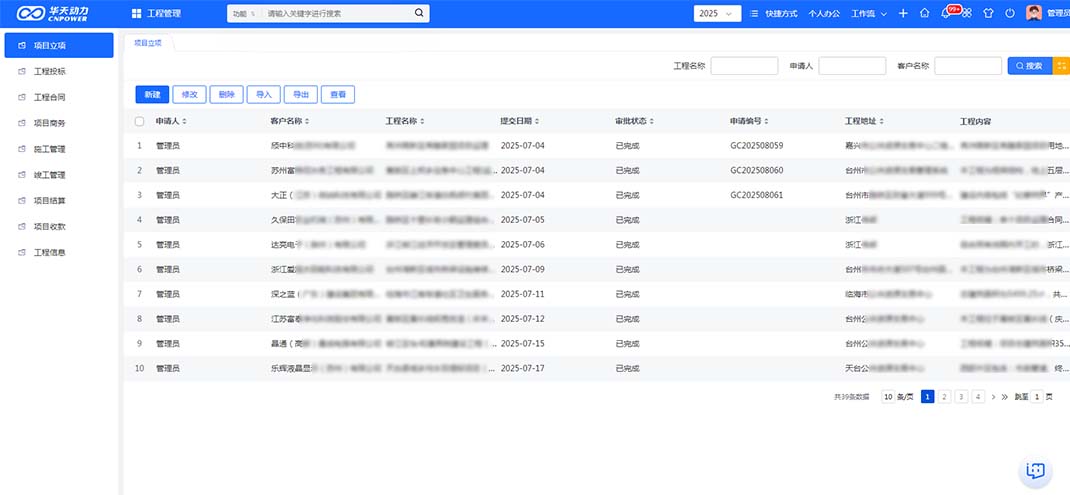1070x495 pixels.
Task: Click the magnifier icon in global search
Action: pos(419,14)
